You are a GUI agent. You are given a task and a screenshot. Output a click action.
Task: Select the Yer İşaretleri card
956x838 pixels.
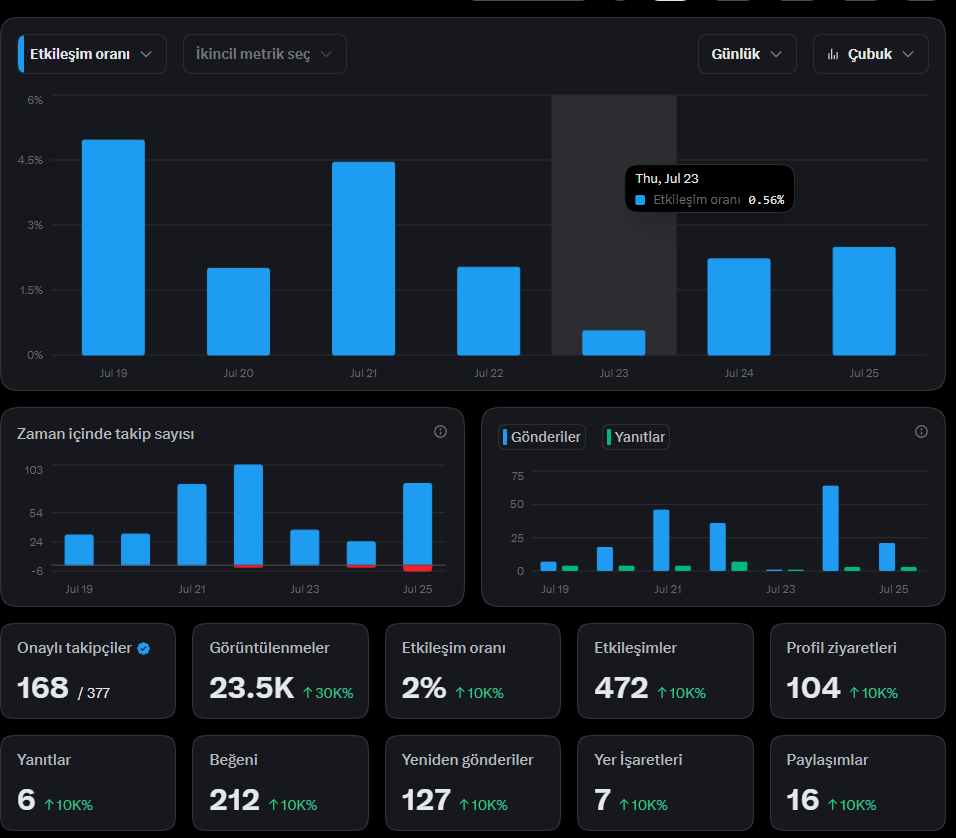point(665,783)
